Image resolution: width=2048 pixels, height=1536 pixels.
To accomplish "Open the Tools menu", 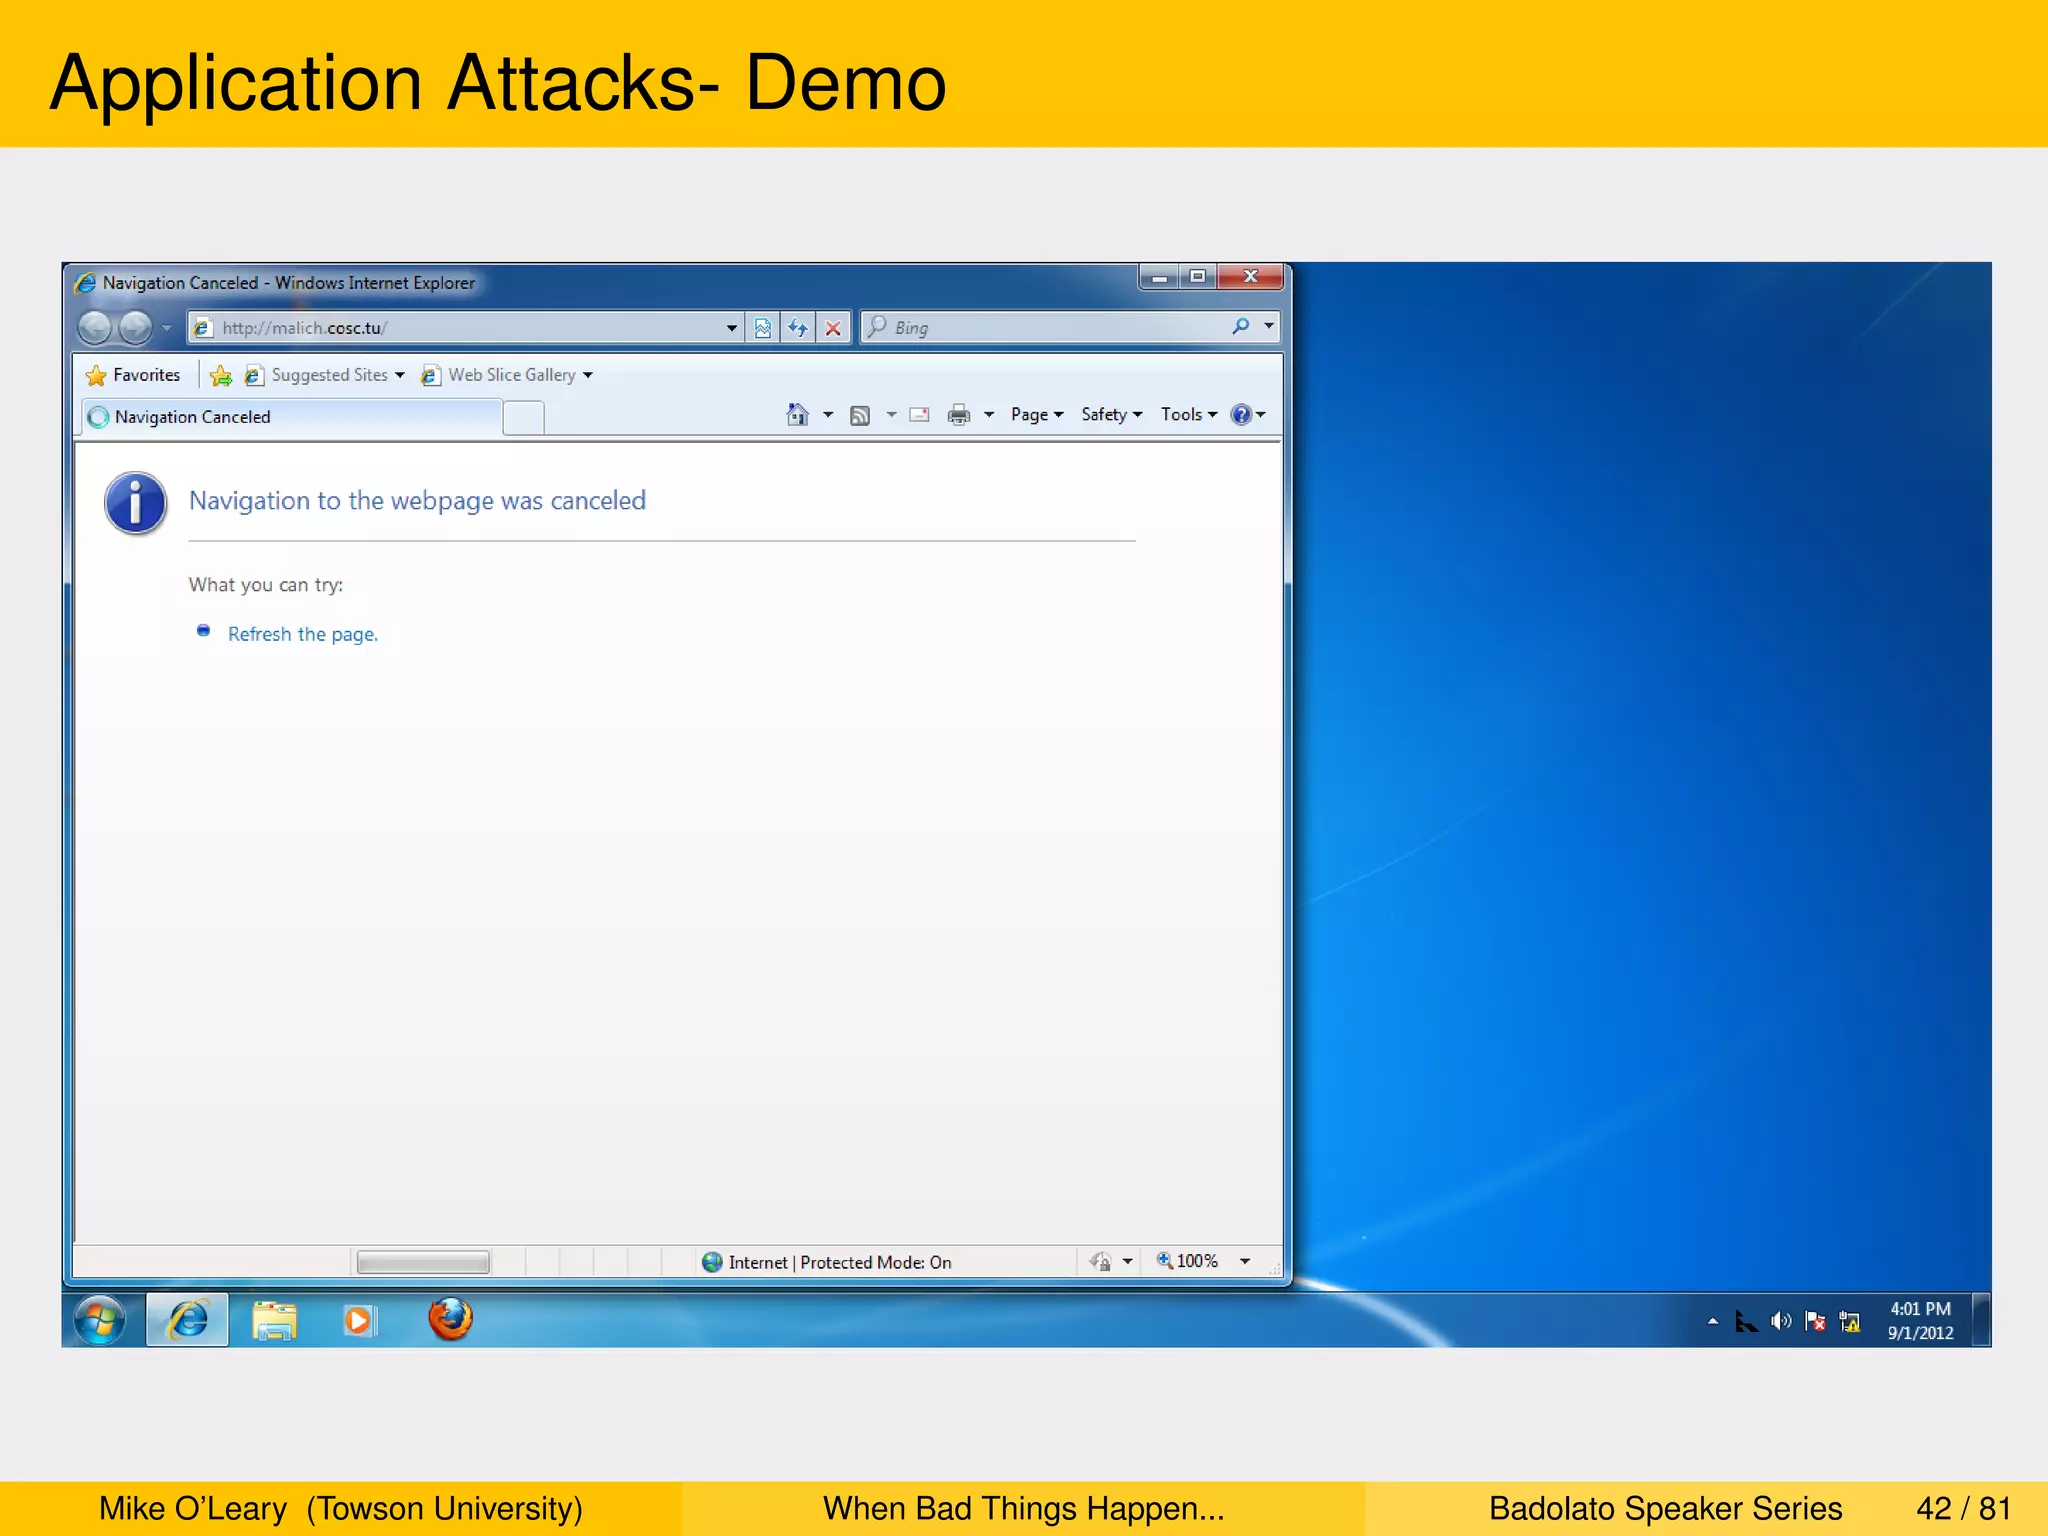I will coord(1188,414).
